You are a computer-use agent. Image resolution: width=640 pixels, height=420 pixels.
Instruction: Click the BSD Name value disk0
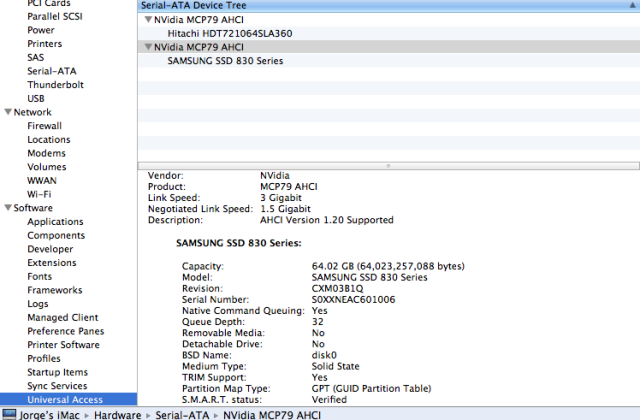[324, 355]
